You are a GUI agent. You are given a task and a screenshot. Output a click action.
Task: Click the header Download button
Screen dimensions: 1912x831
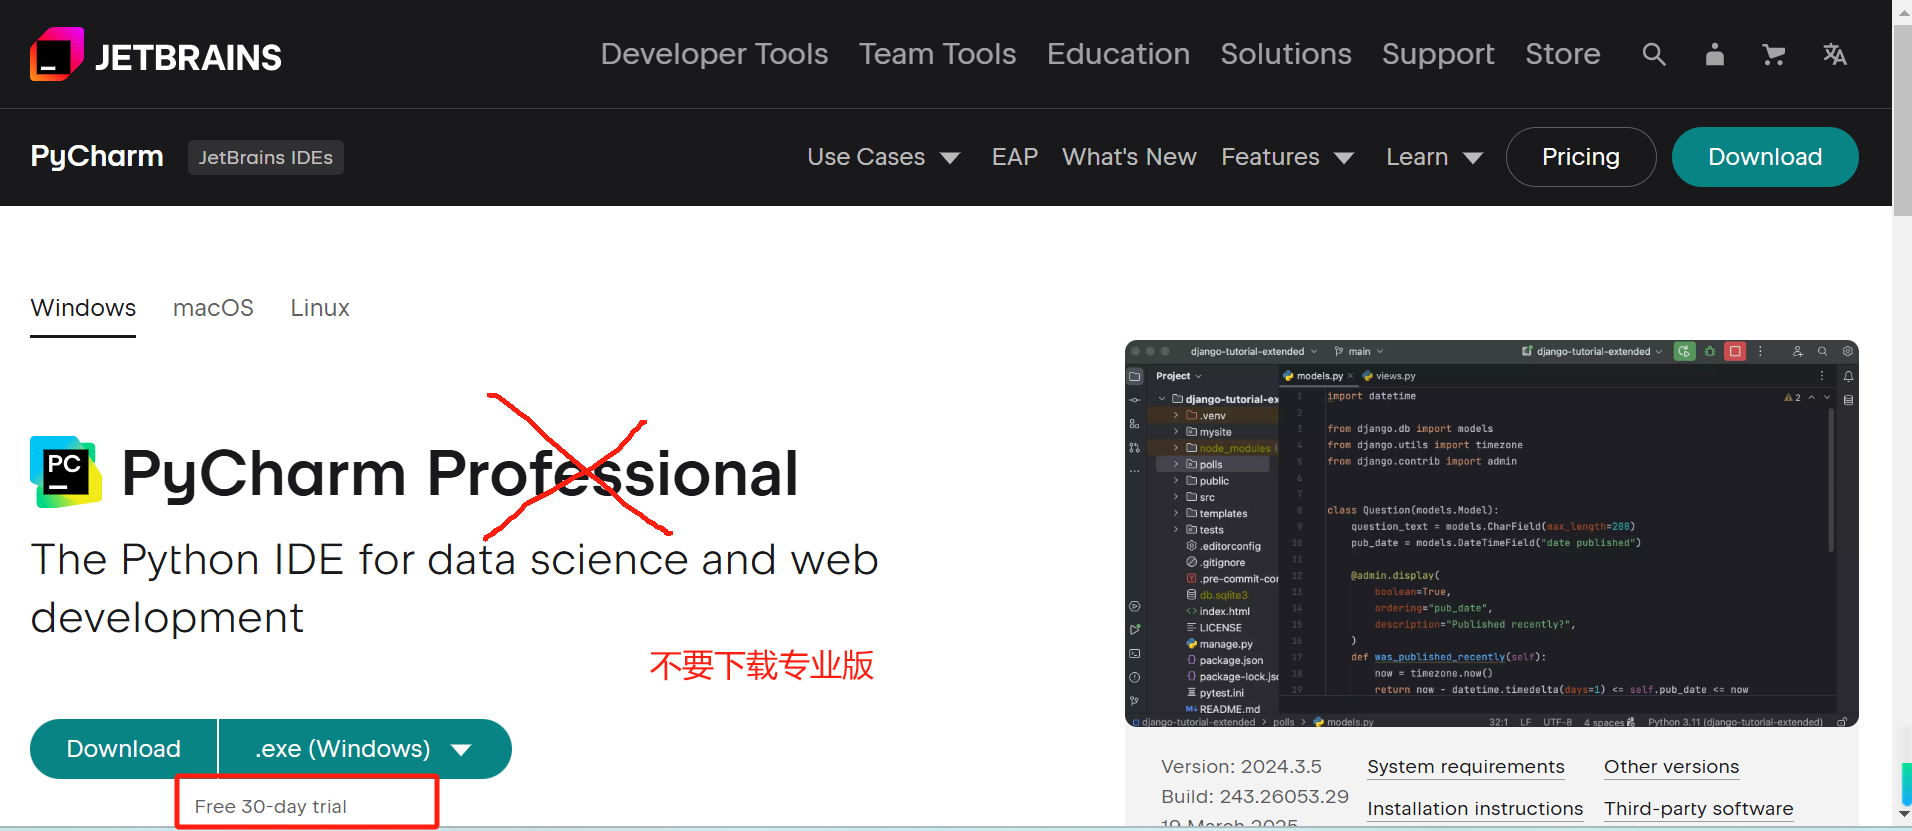[1765, 157]
